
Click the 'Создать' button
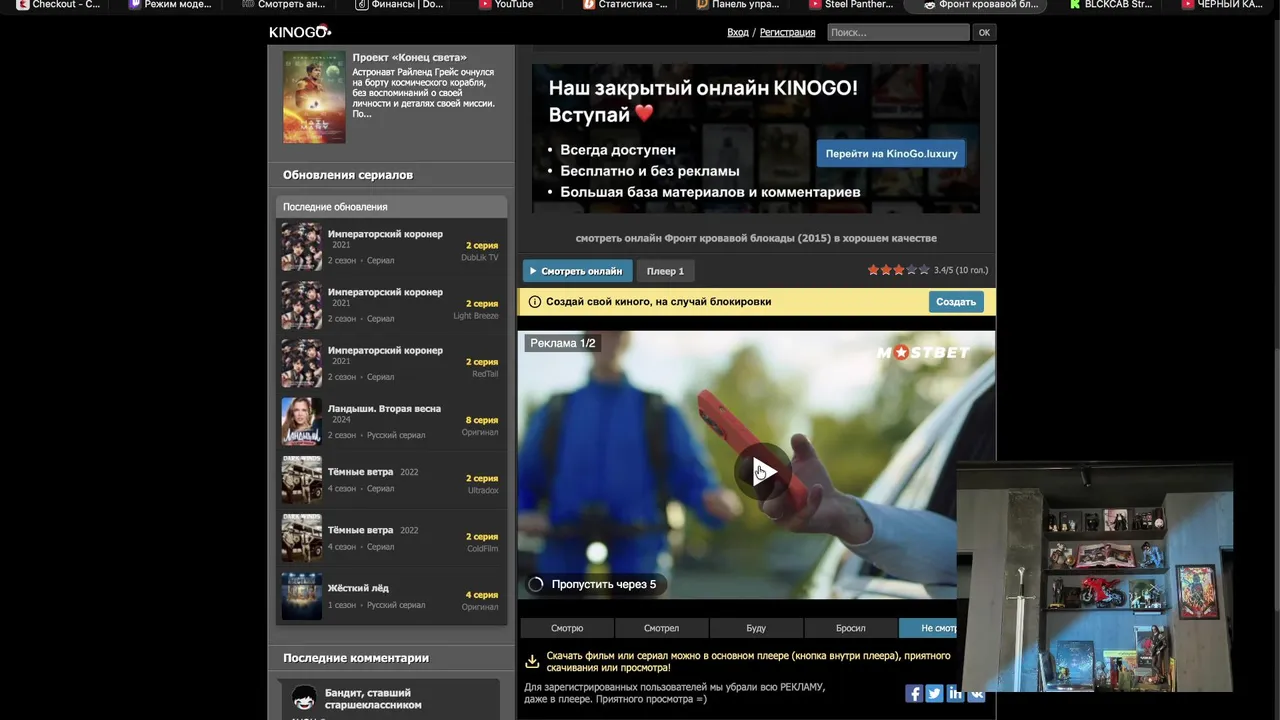[x=956, y=301]
